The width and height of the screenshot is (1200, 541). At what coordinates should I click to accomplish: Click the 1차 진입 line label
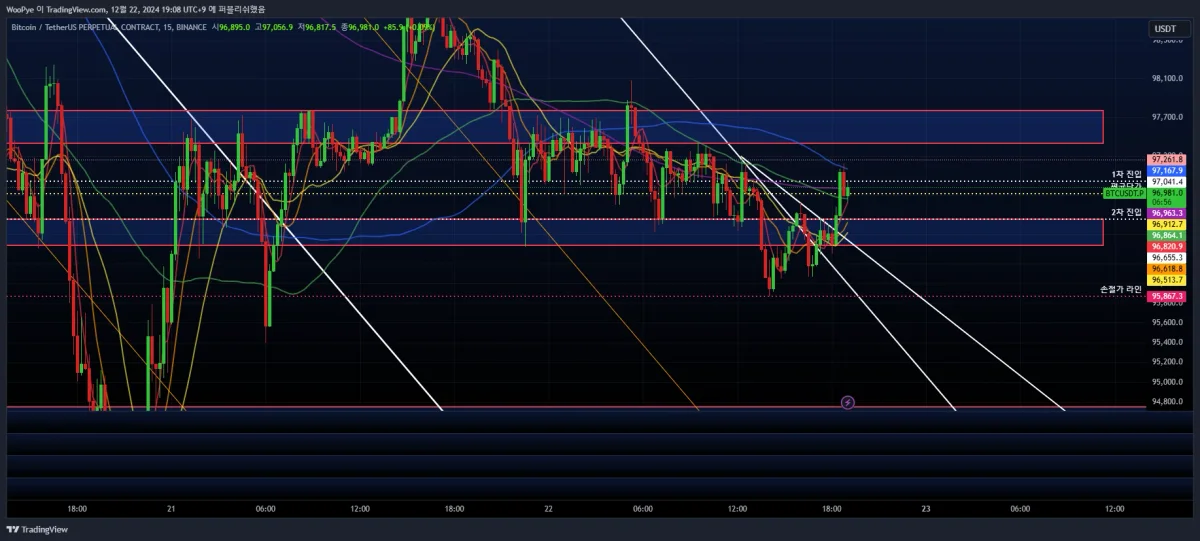(1126, 174)
